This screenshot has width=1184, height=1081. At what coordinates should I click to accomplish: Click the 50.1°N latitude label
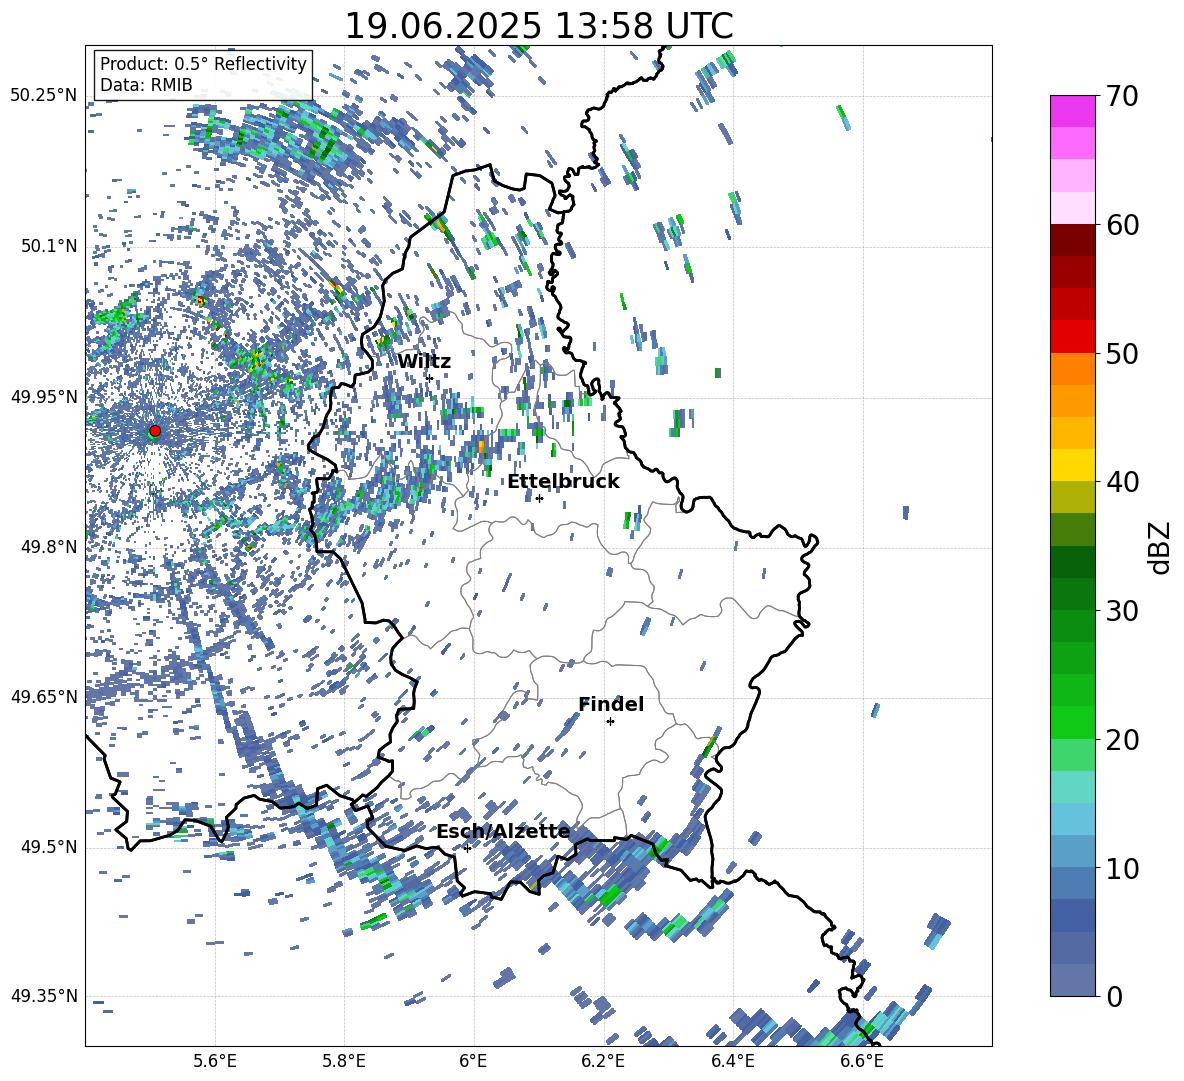coord(49,246)
